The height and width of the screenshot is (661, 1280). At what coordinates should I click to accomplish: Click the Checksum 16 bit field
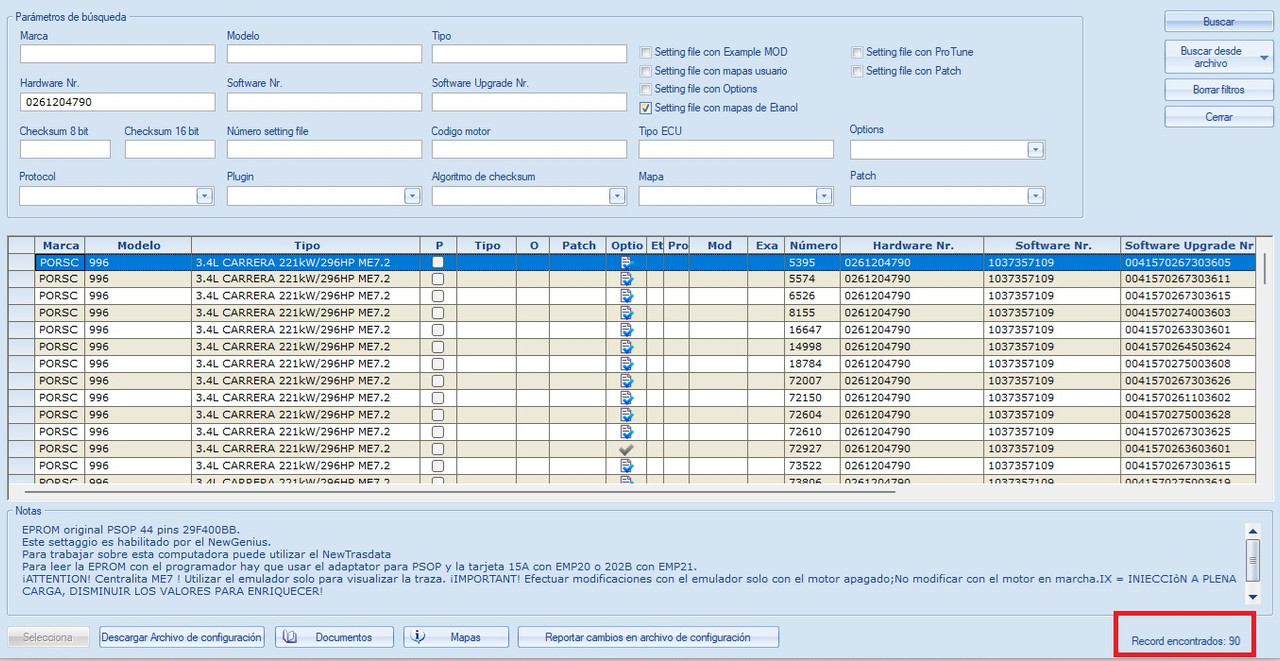pos(170,149)
